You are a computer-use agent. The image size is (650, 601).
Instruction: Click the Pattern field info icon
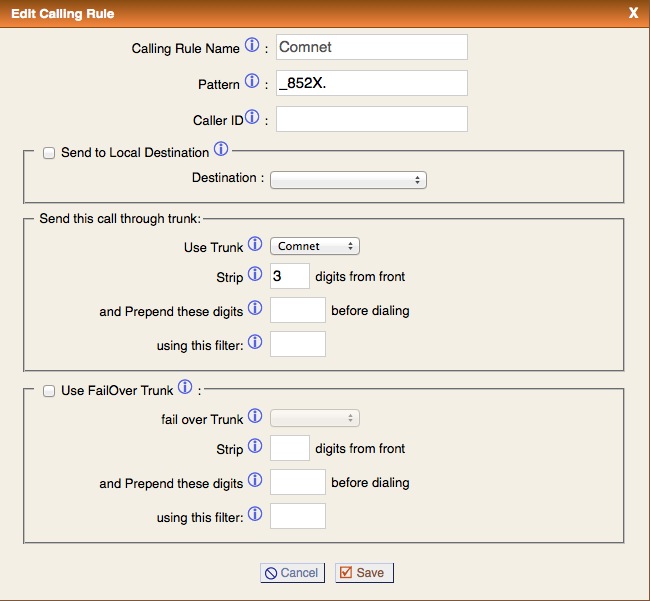[x=252, y=82]
